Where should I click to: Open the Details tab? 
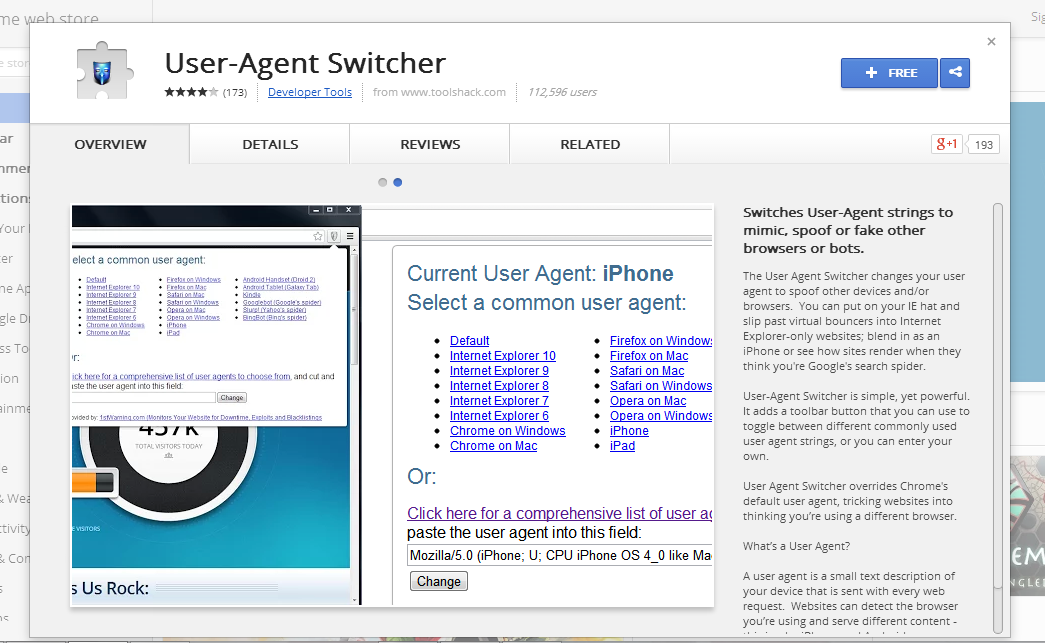click(269, 144)
